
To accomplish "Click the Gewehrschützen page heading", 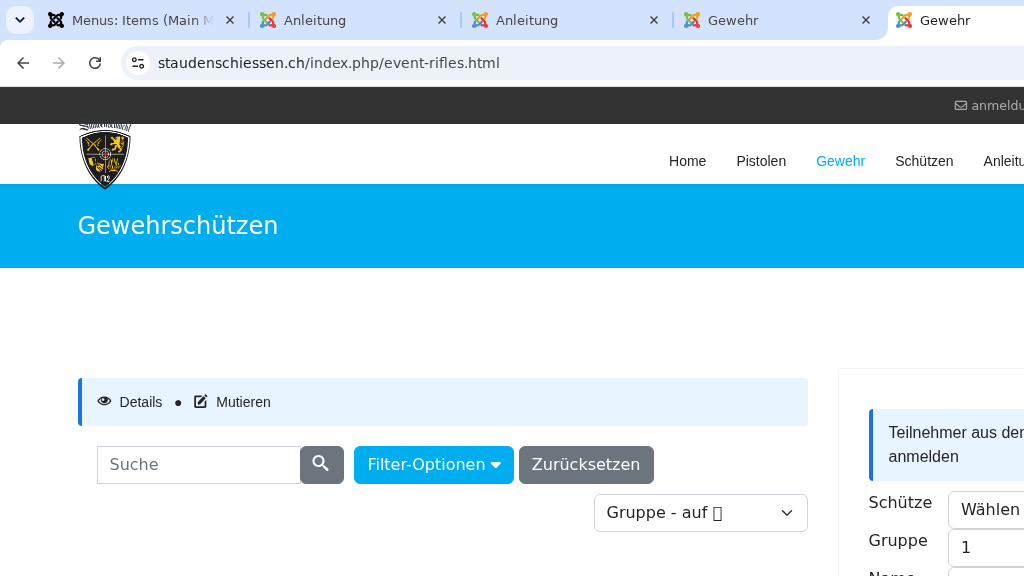I will tap(178, 225).
